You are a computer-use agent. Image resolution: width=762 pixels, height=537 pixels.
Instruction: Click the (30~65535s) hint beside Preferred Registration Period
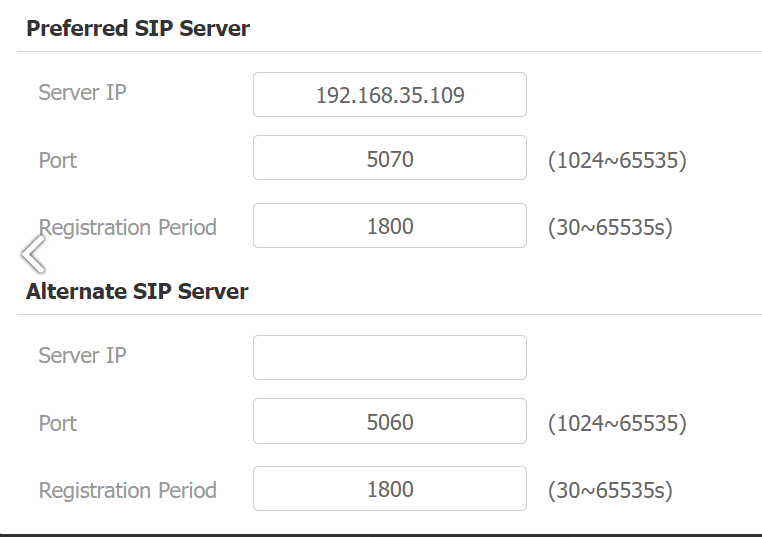[610, 227]
